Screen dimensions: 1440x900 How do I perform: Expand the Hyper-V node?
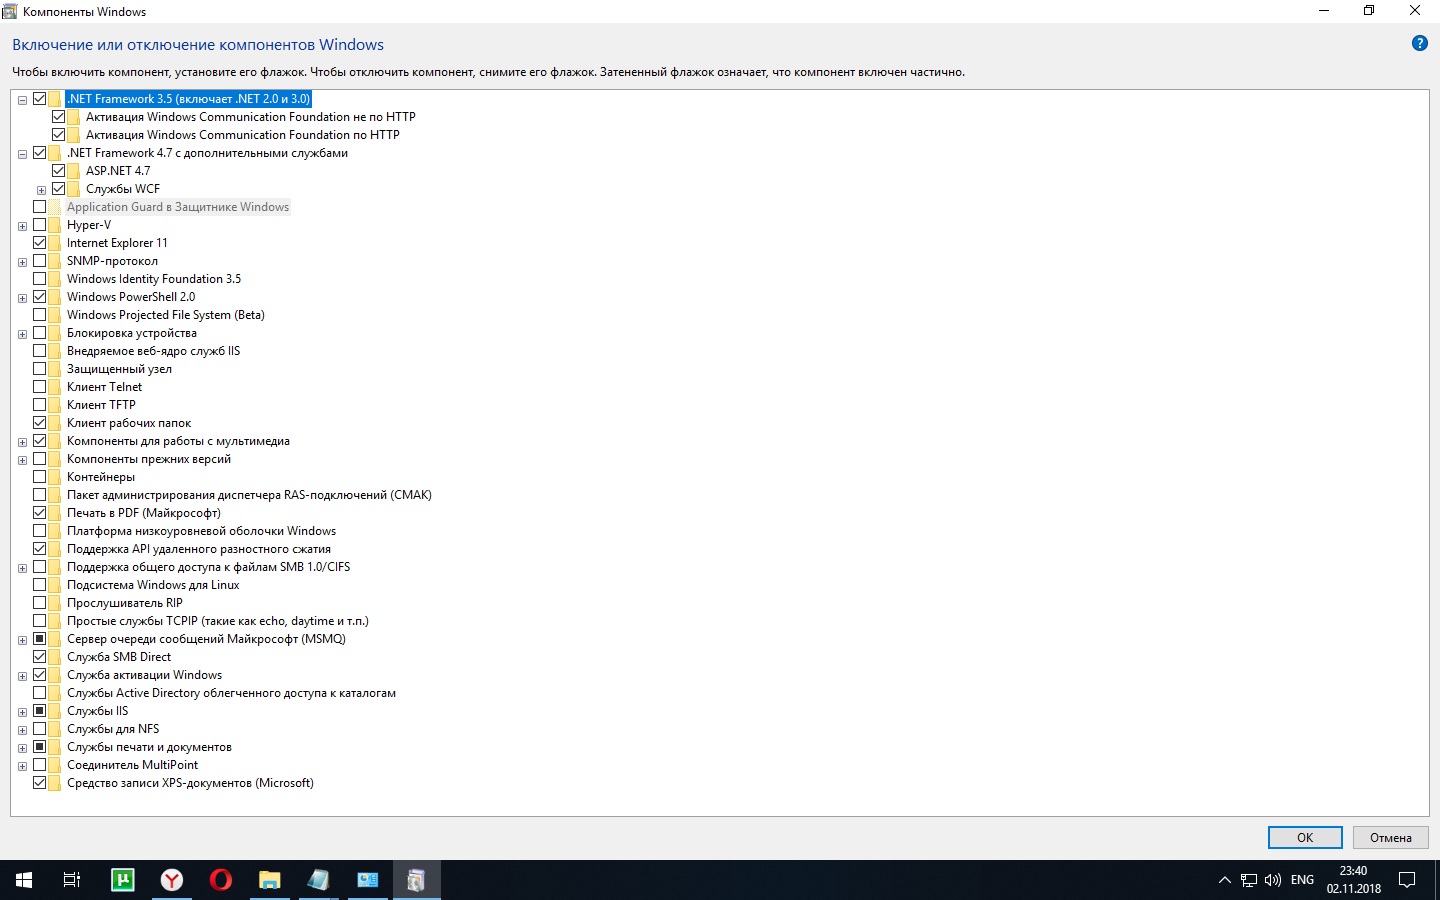(x=22, y=226)
